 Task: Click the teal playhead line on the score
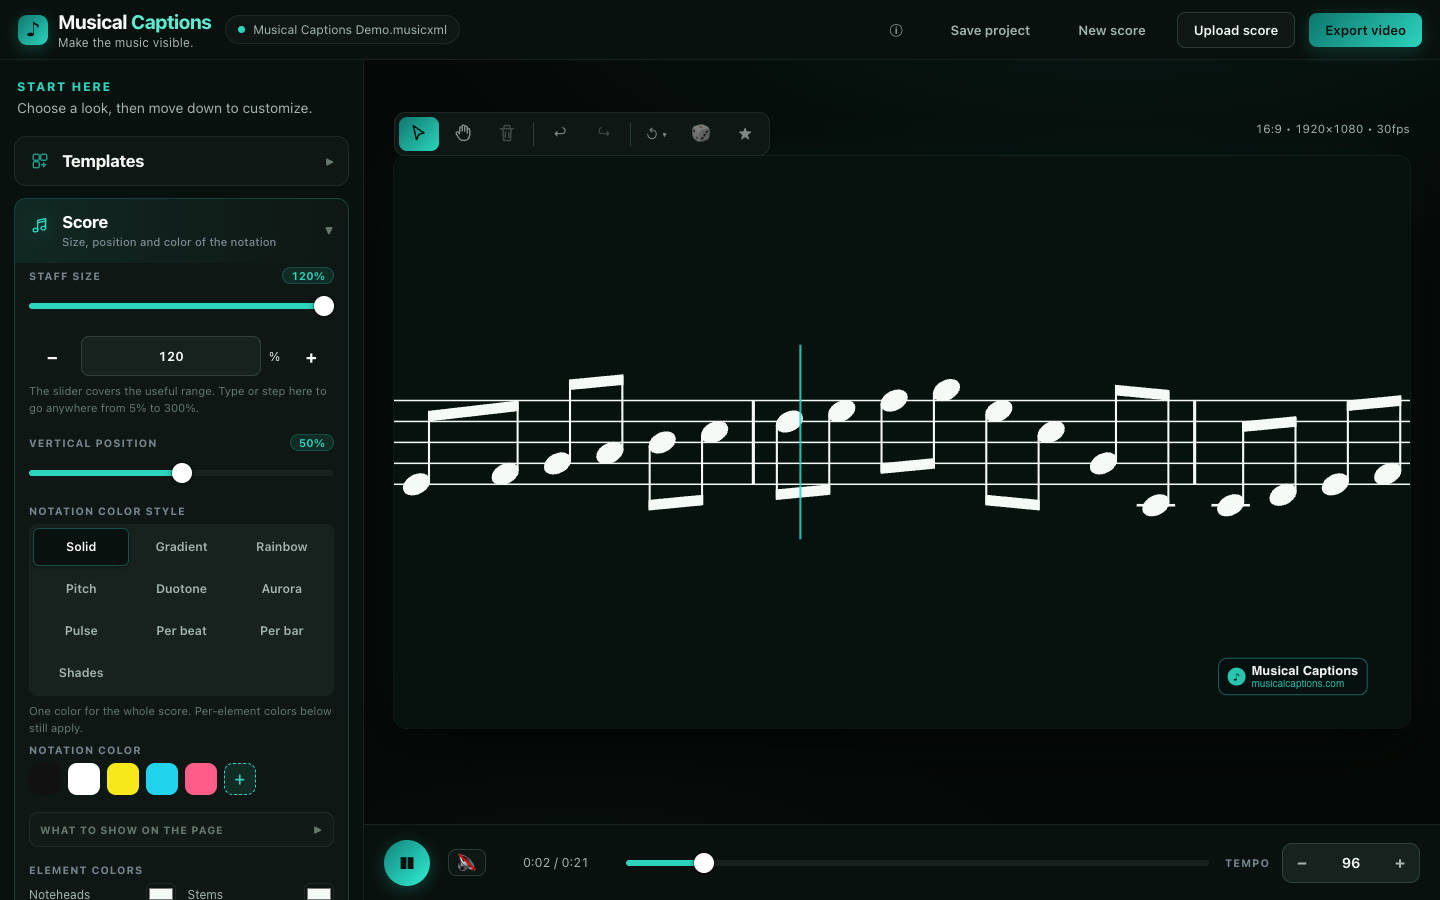tap(800, 442)
